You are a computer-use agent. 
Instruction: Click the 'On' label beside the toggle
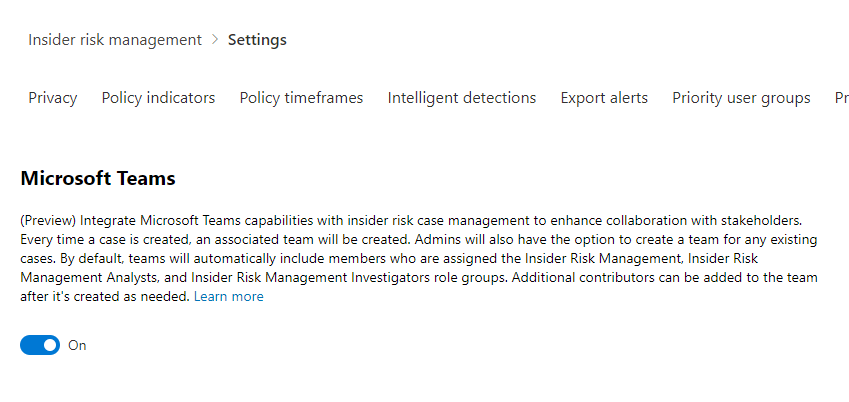pos(77,345)
